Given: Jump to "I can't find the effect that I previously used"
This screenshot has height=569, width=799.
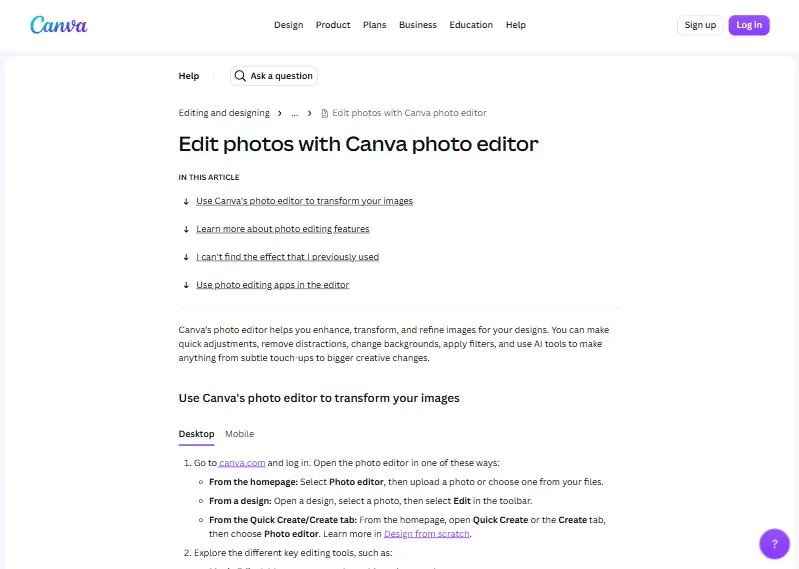Looking at the screenshot, I should [x=287, y=257].
